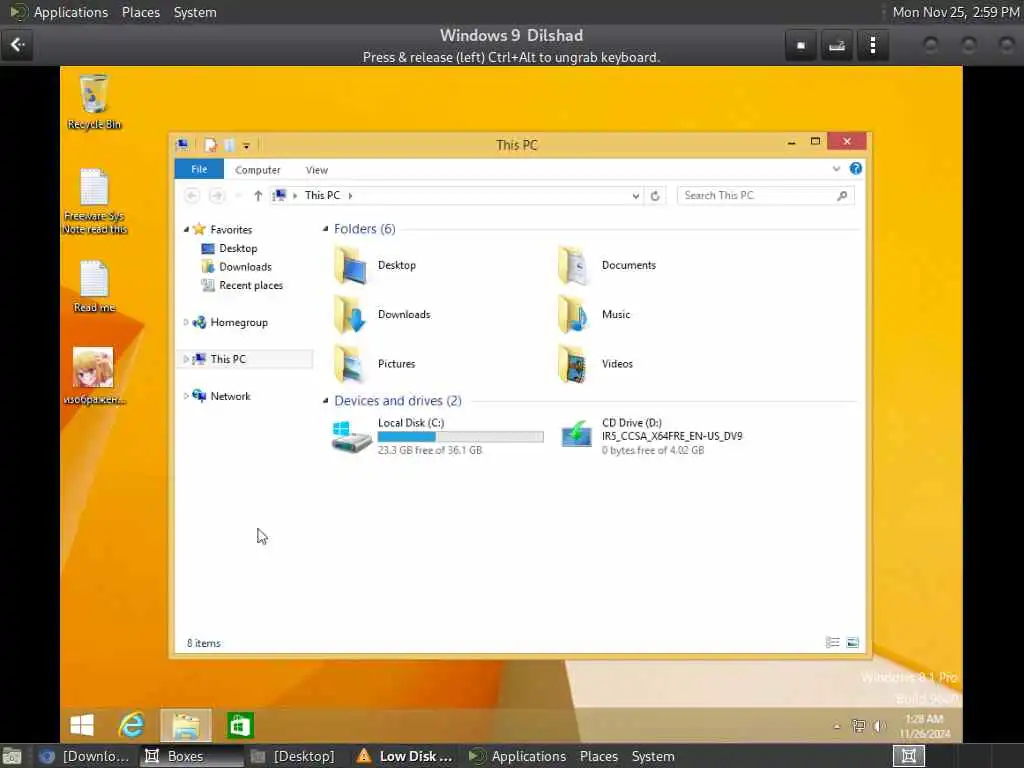Click the volume speaker tray icon
1024x768 pixels.
[880, 726]
